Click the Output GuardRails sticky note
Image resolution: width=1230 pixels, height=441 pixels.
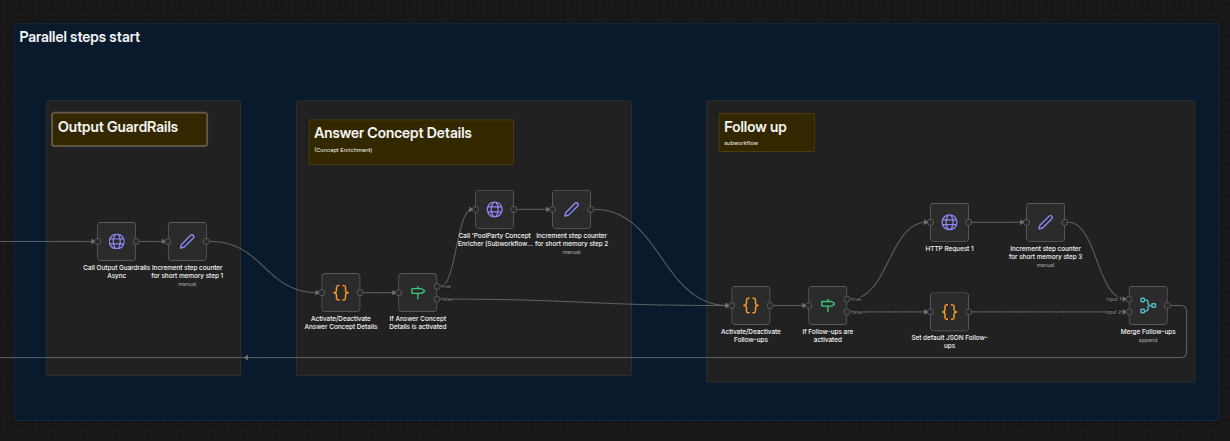click(129, 129)
